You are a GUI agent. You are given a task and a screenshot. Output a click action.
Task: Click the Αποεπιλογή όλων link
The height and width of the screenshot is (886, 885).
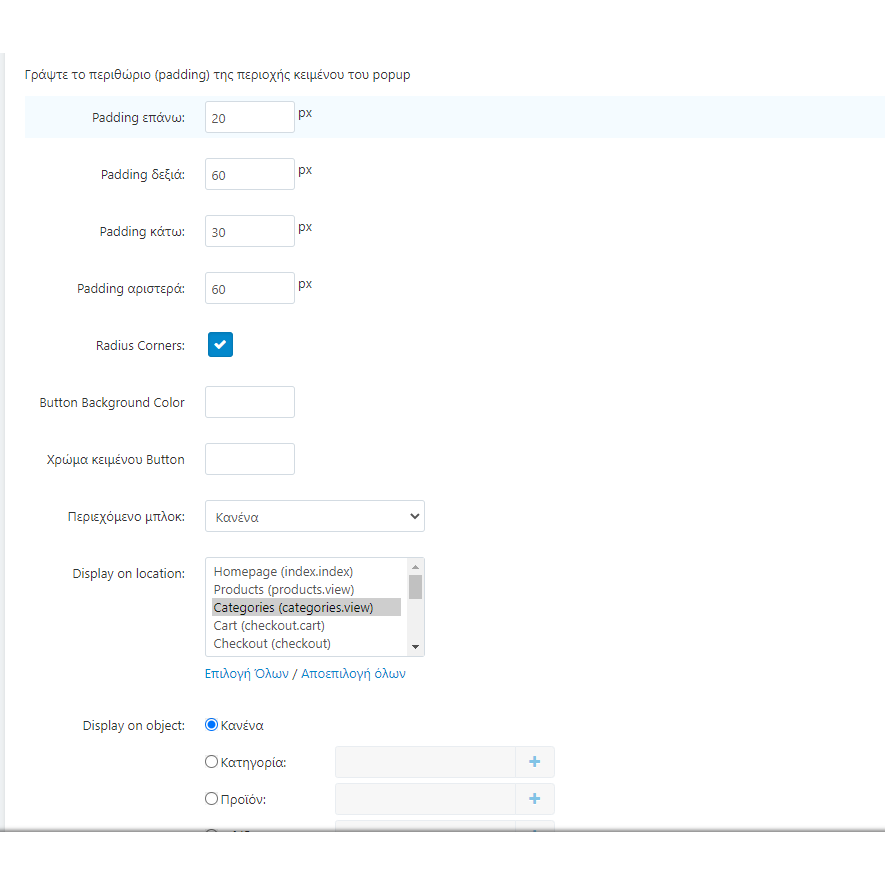353,674
